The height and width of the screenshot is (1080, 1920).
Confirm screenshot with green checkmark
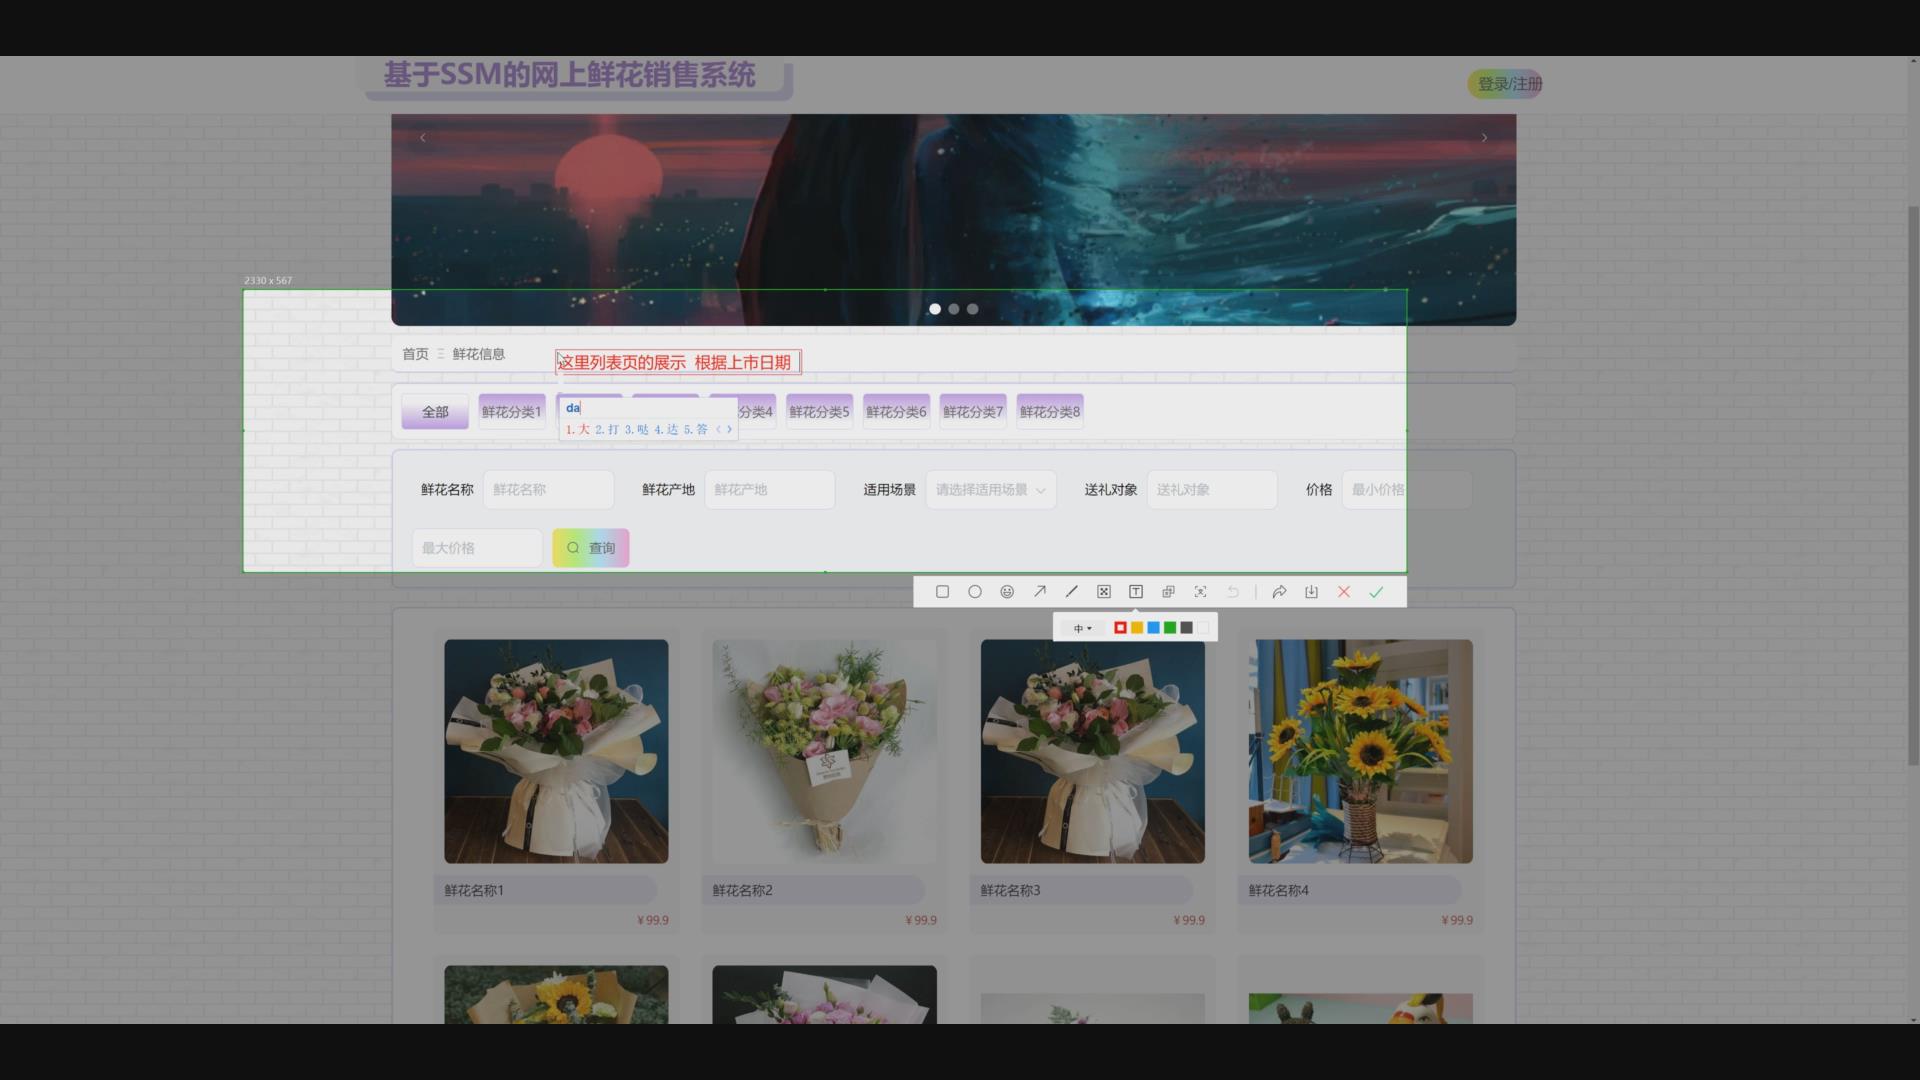(x=1376, y=592)
